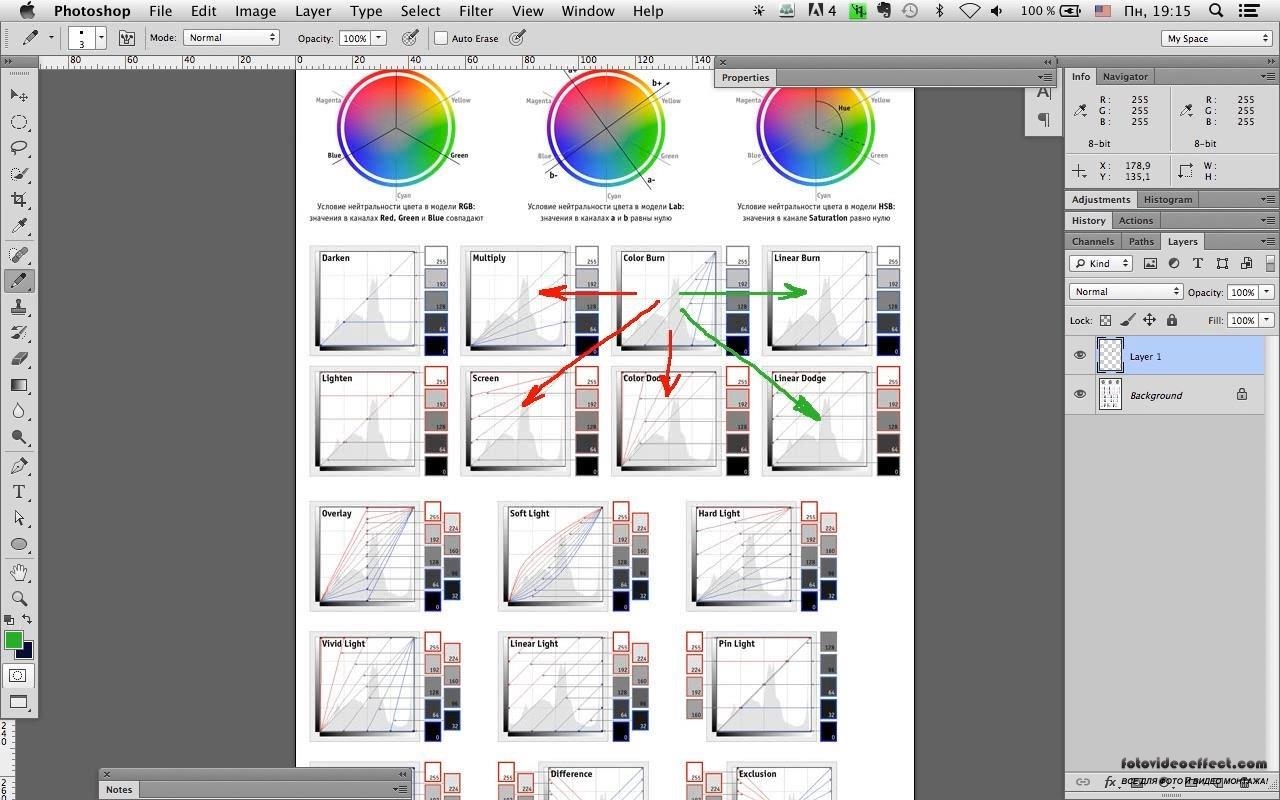Open the Image menu

point(255,11)
